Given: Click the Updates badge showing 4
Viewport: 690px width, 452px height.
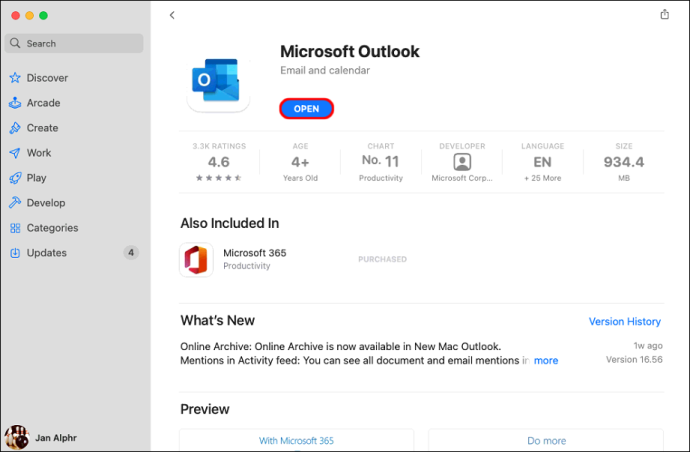Looking at the screenshot, I should coord(131,253).
